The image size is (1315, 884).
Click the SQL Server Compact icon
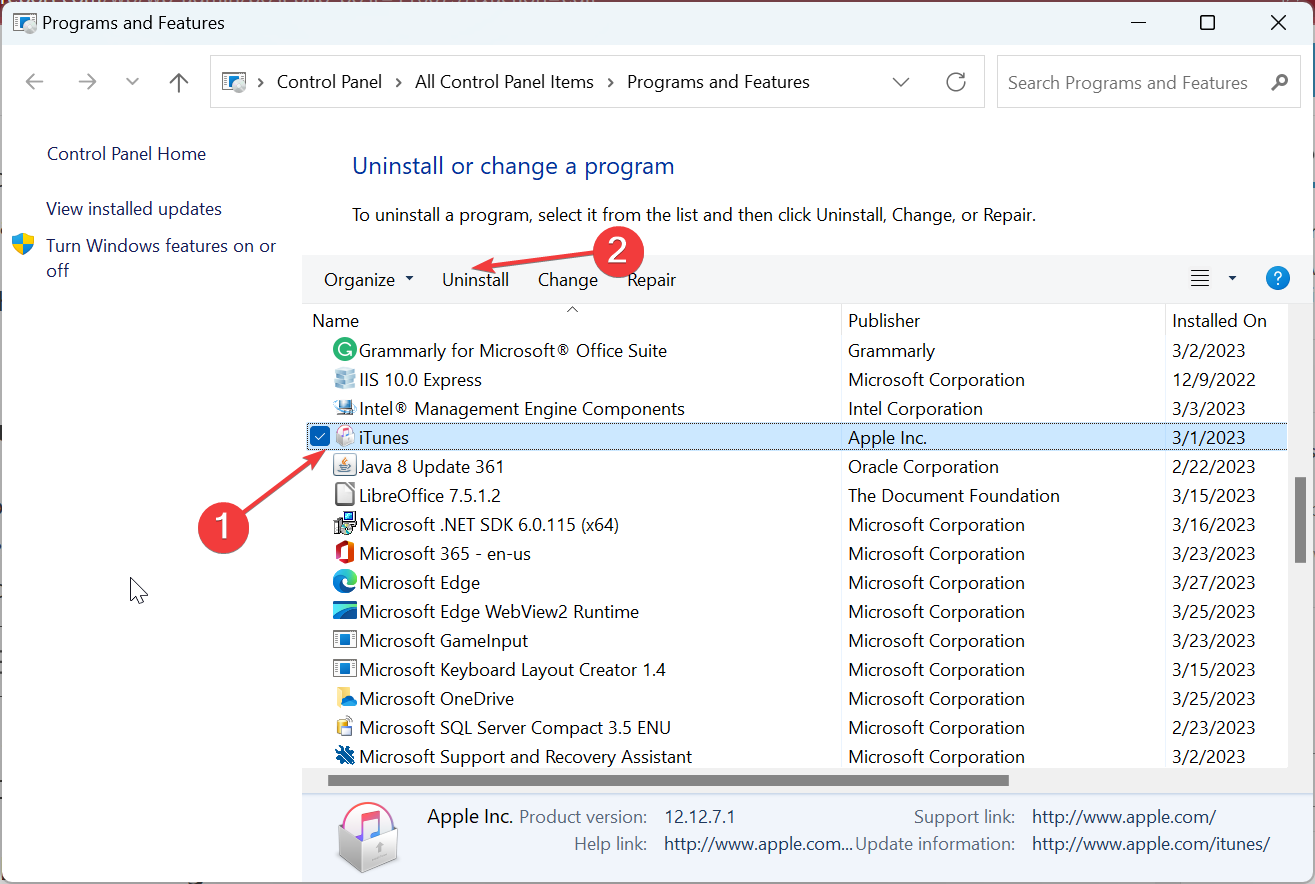(x=344, y=727)
